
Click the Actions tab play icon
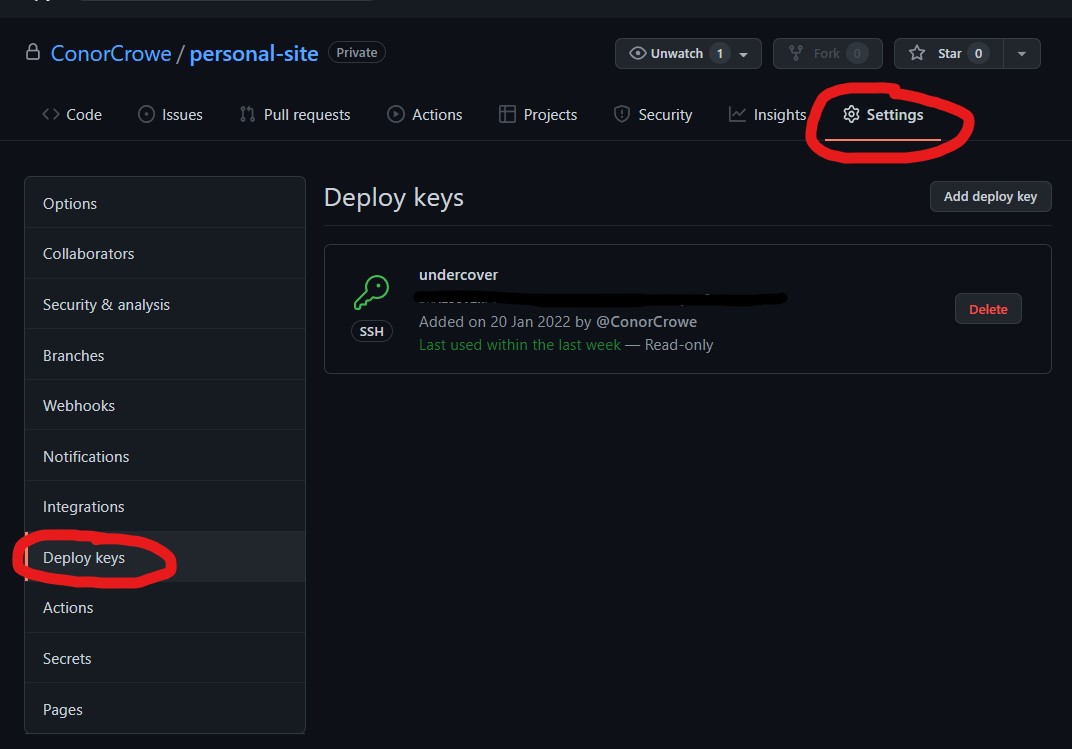(396, 114)
